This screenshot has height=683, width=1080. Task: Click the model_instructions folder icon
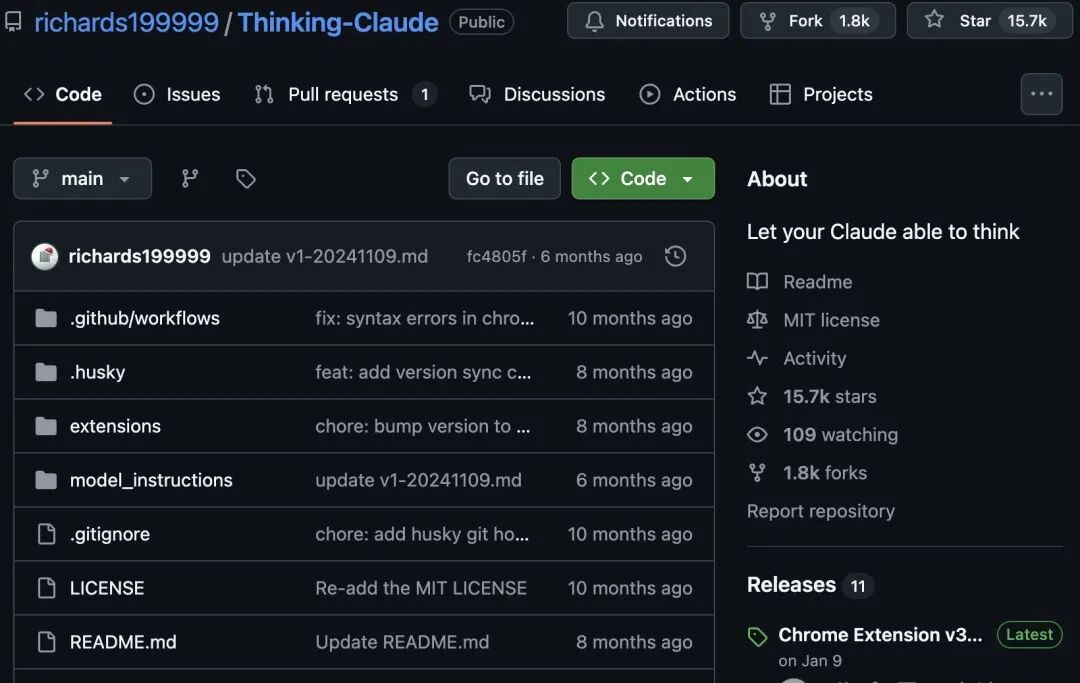click(46, 480)
